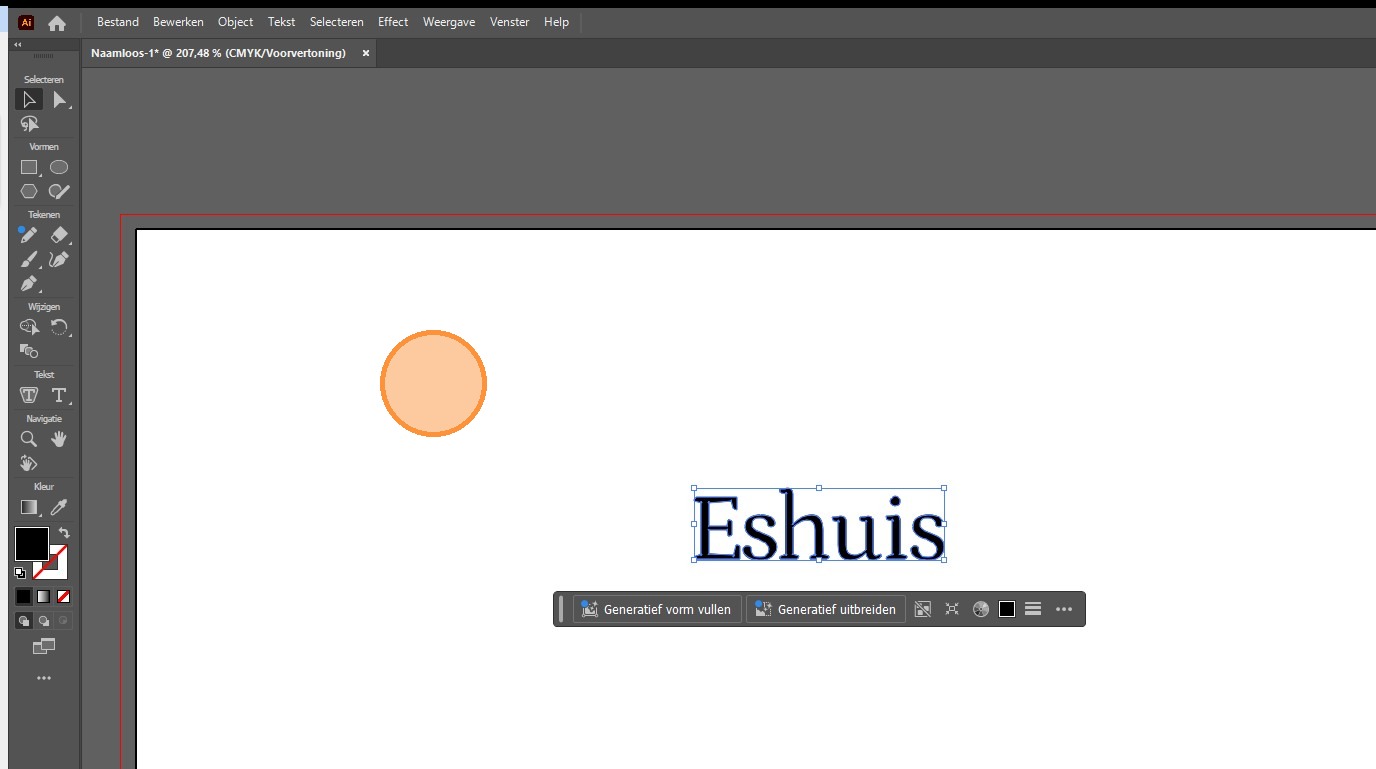Select the Rotate View tool
This screenshot has width=1376, height=769.
(x=29, y=463)
